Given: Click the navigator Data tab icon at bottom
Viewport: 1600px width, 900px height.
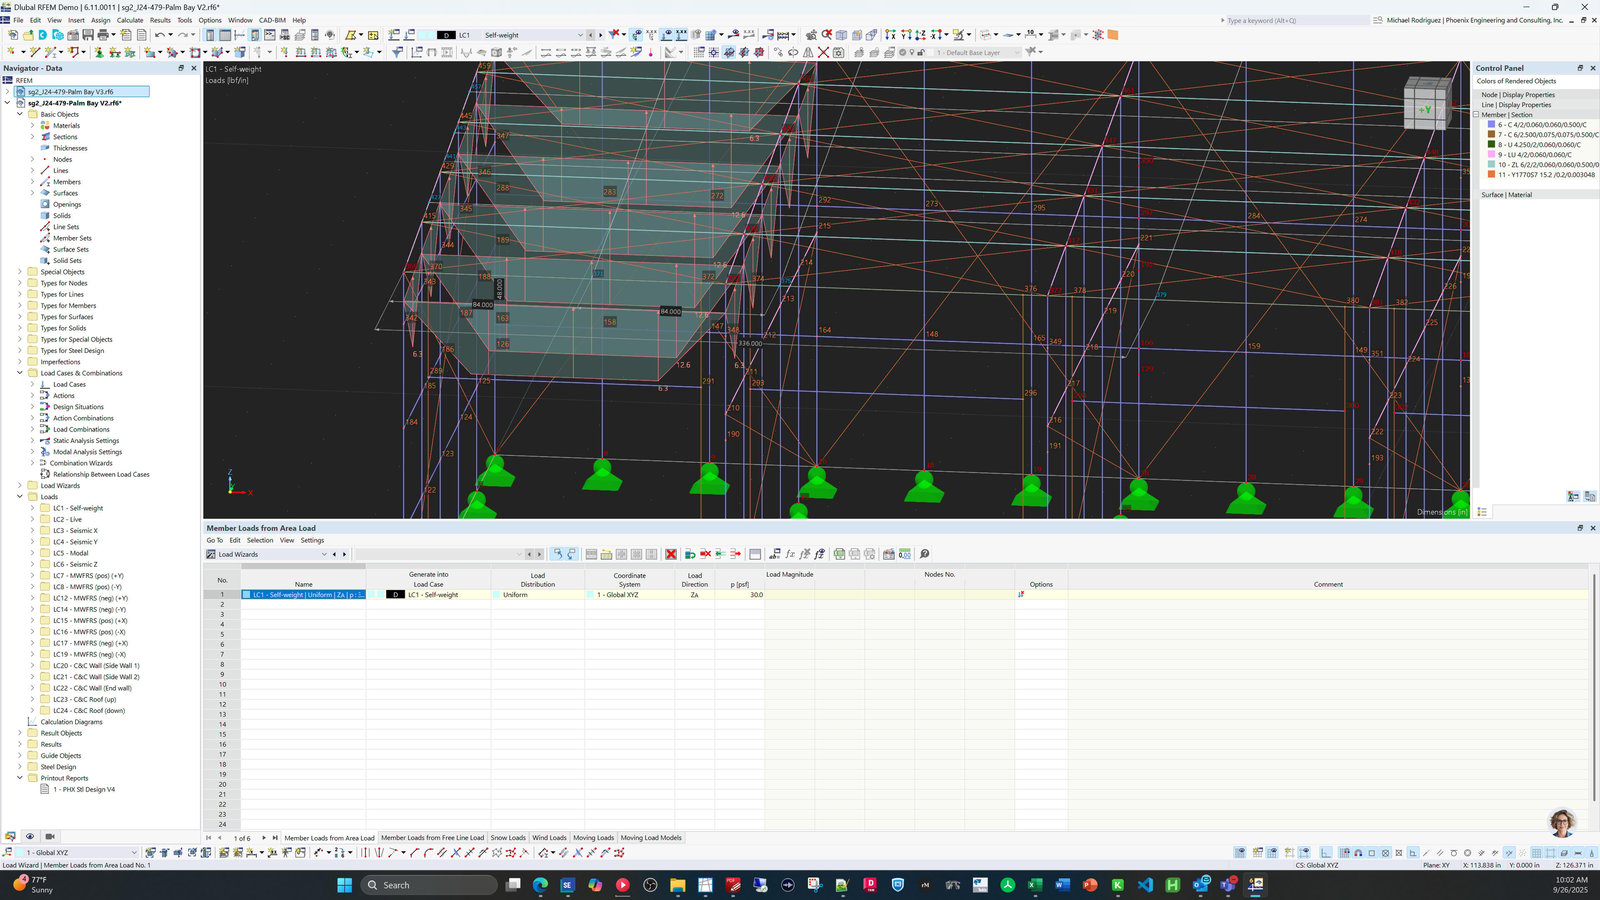Looking at the screenshot, I should pyautogui.click(x=10, y=836).
